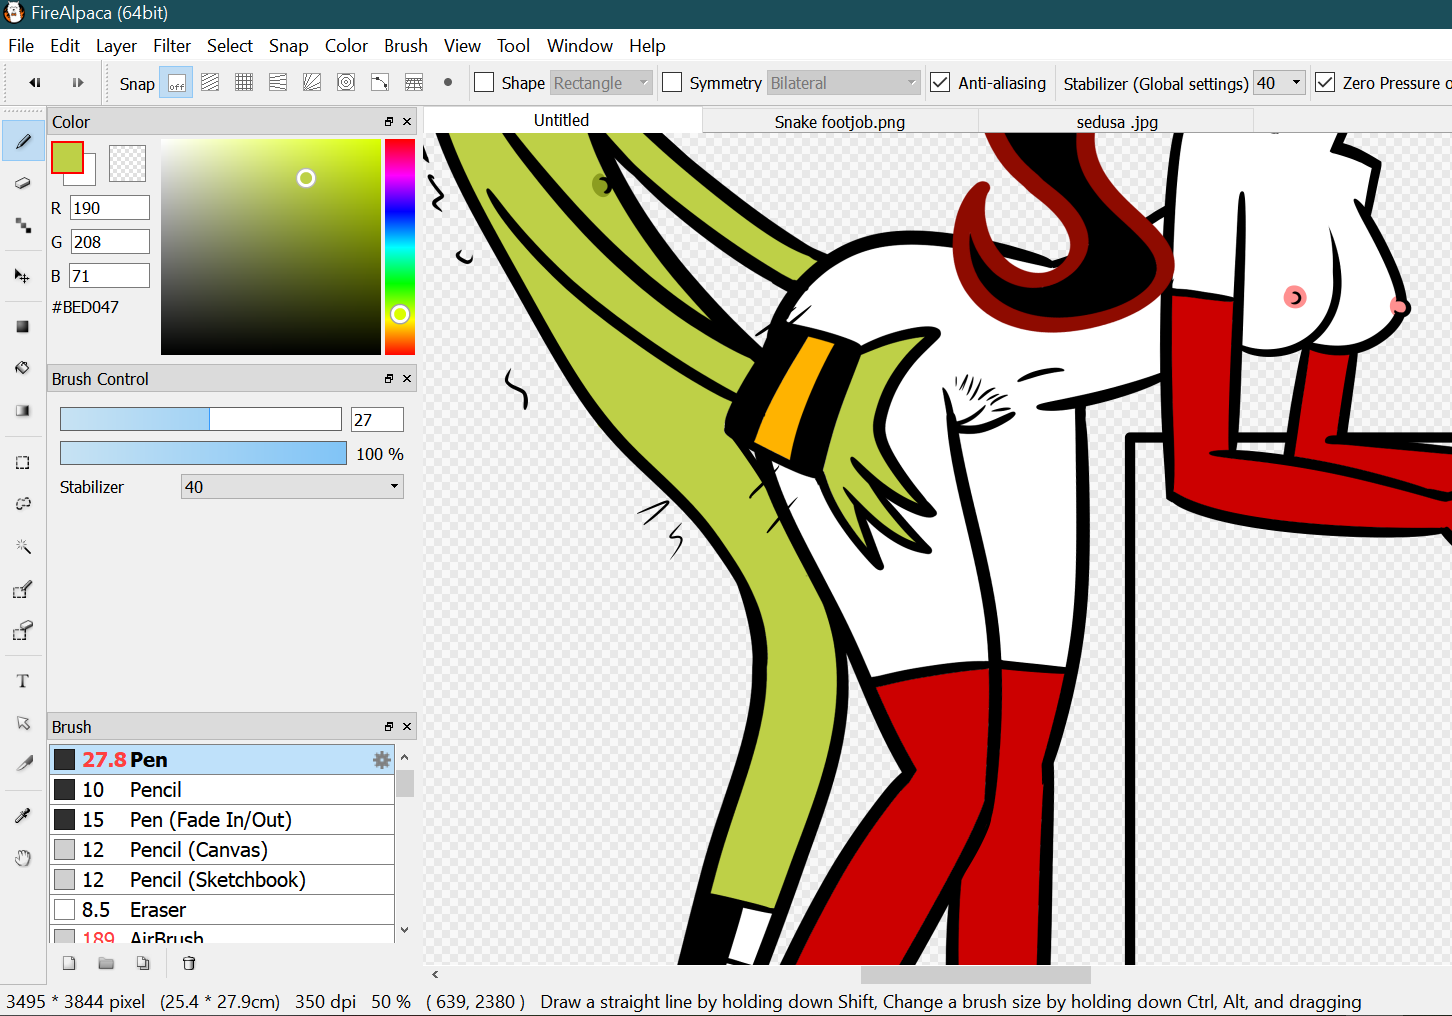Enable the Shape checkbox
The width and height of the screenshot is (1452, 1016).
pyautogui.click(x=484, y=83)
